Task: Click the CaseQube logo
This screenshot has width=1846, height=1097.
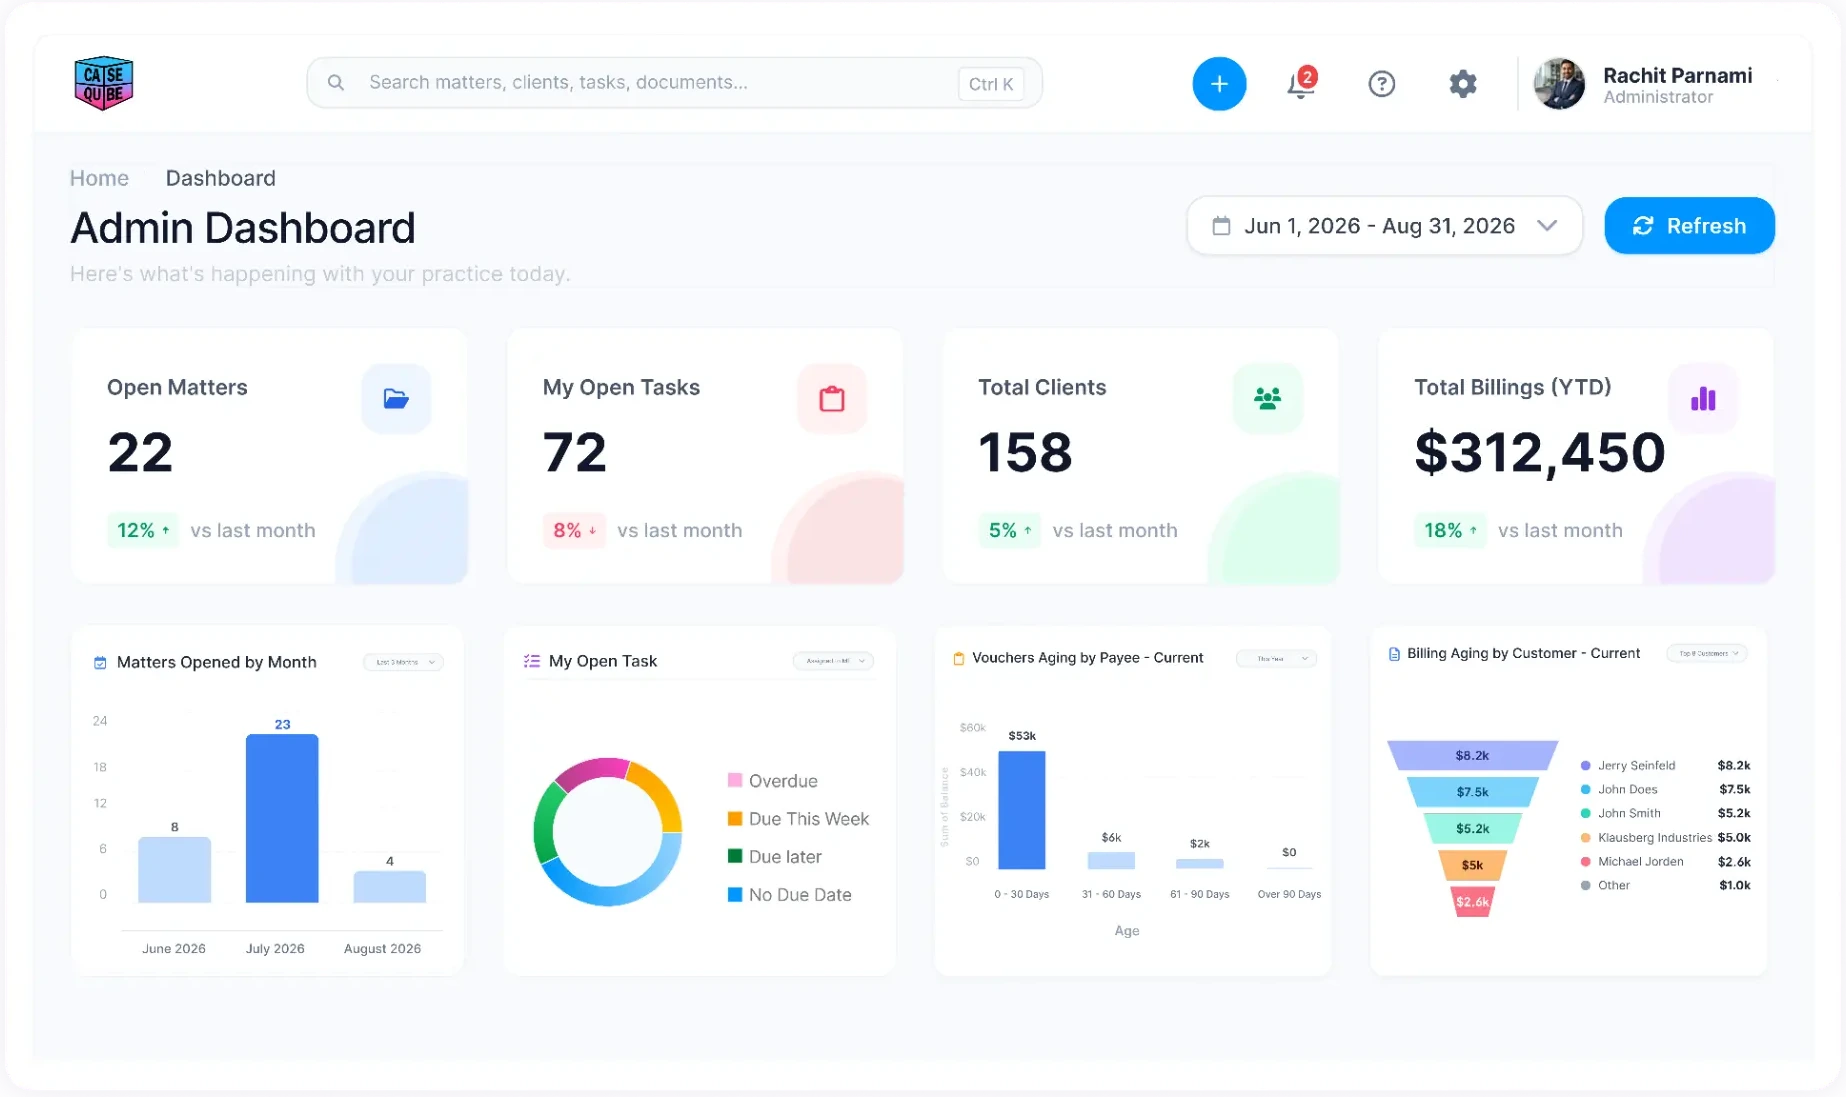Action: point(104,83)
